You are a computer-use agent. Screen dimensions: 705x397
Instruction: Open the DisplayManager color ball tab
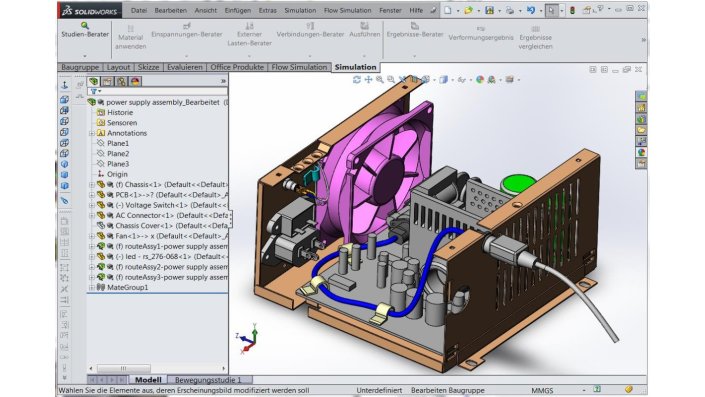pos(135,81)
